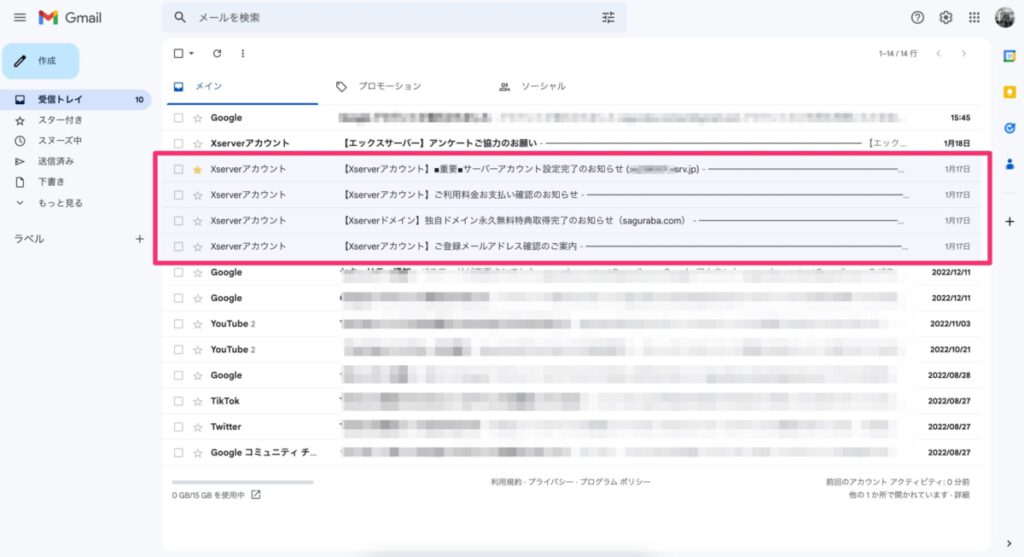Viewport: 1024px width, 557px height.
Task: Open the Google email dated 2022/08/28
Action: pyautogui.click(x=572, y=375)
